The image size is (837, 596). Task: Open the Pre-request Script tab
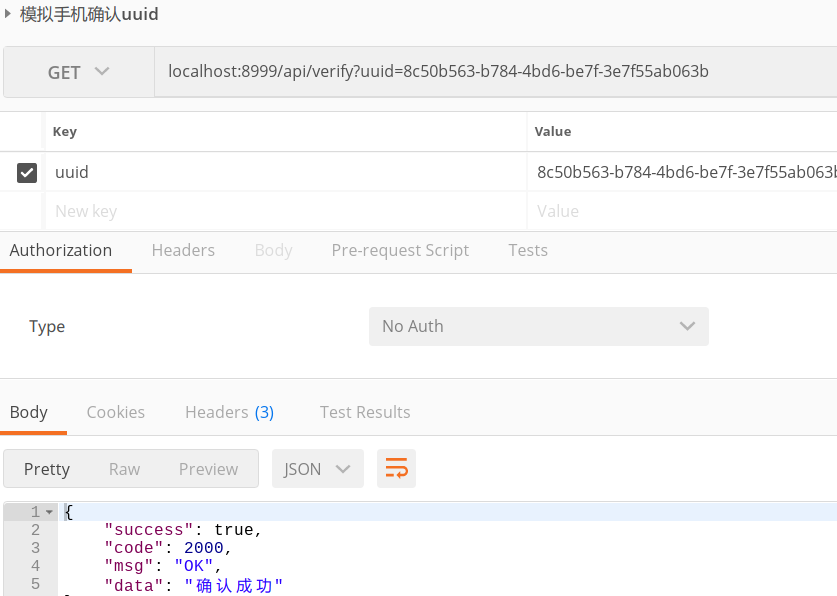pyautogui.click(x=400, y=250)
